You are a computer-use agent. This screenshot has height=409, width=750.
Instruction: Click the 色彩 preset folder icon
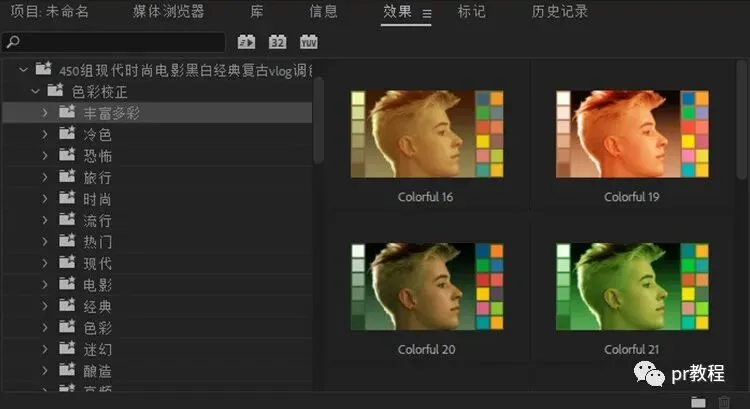point(67,327)
